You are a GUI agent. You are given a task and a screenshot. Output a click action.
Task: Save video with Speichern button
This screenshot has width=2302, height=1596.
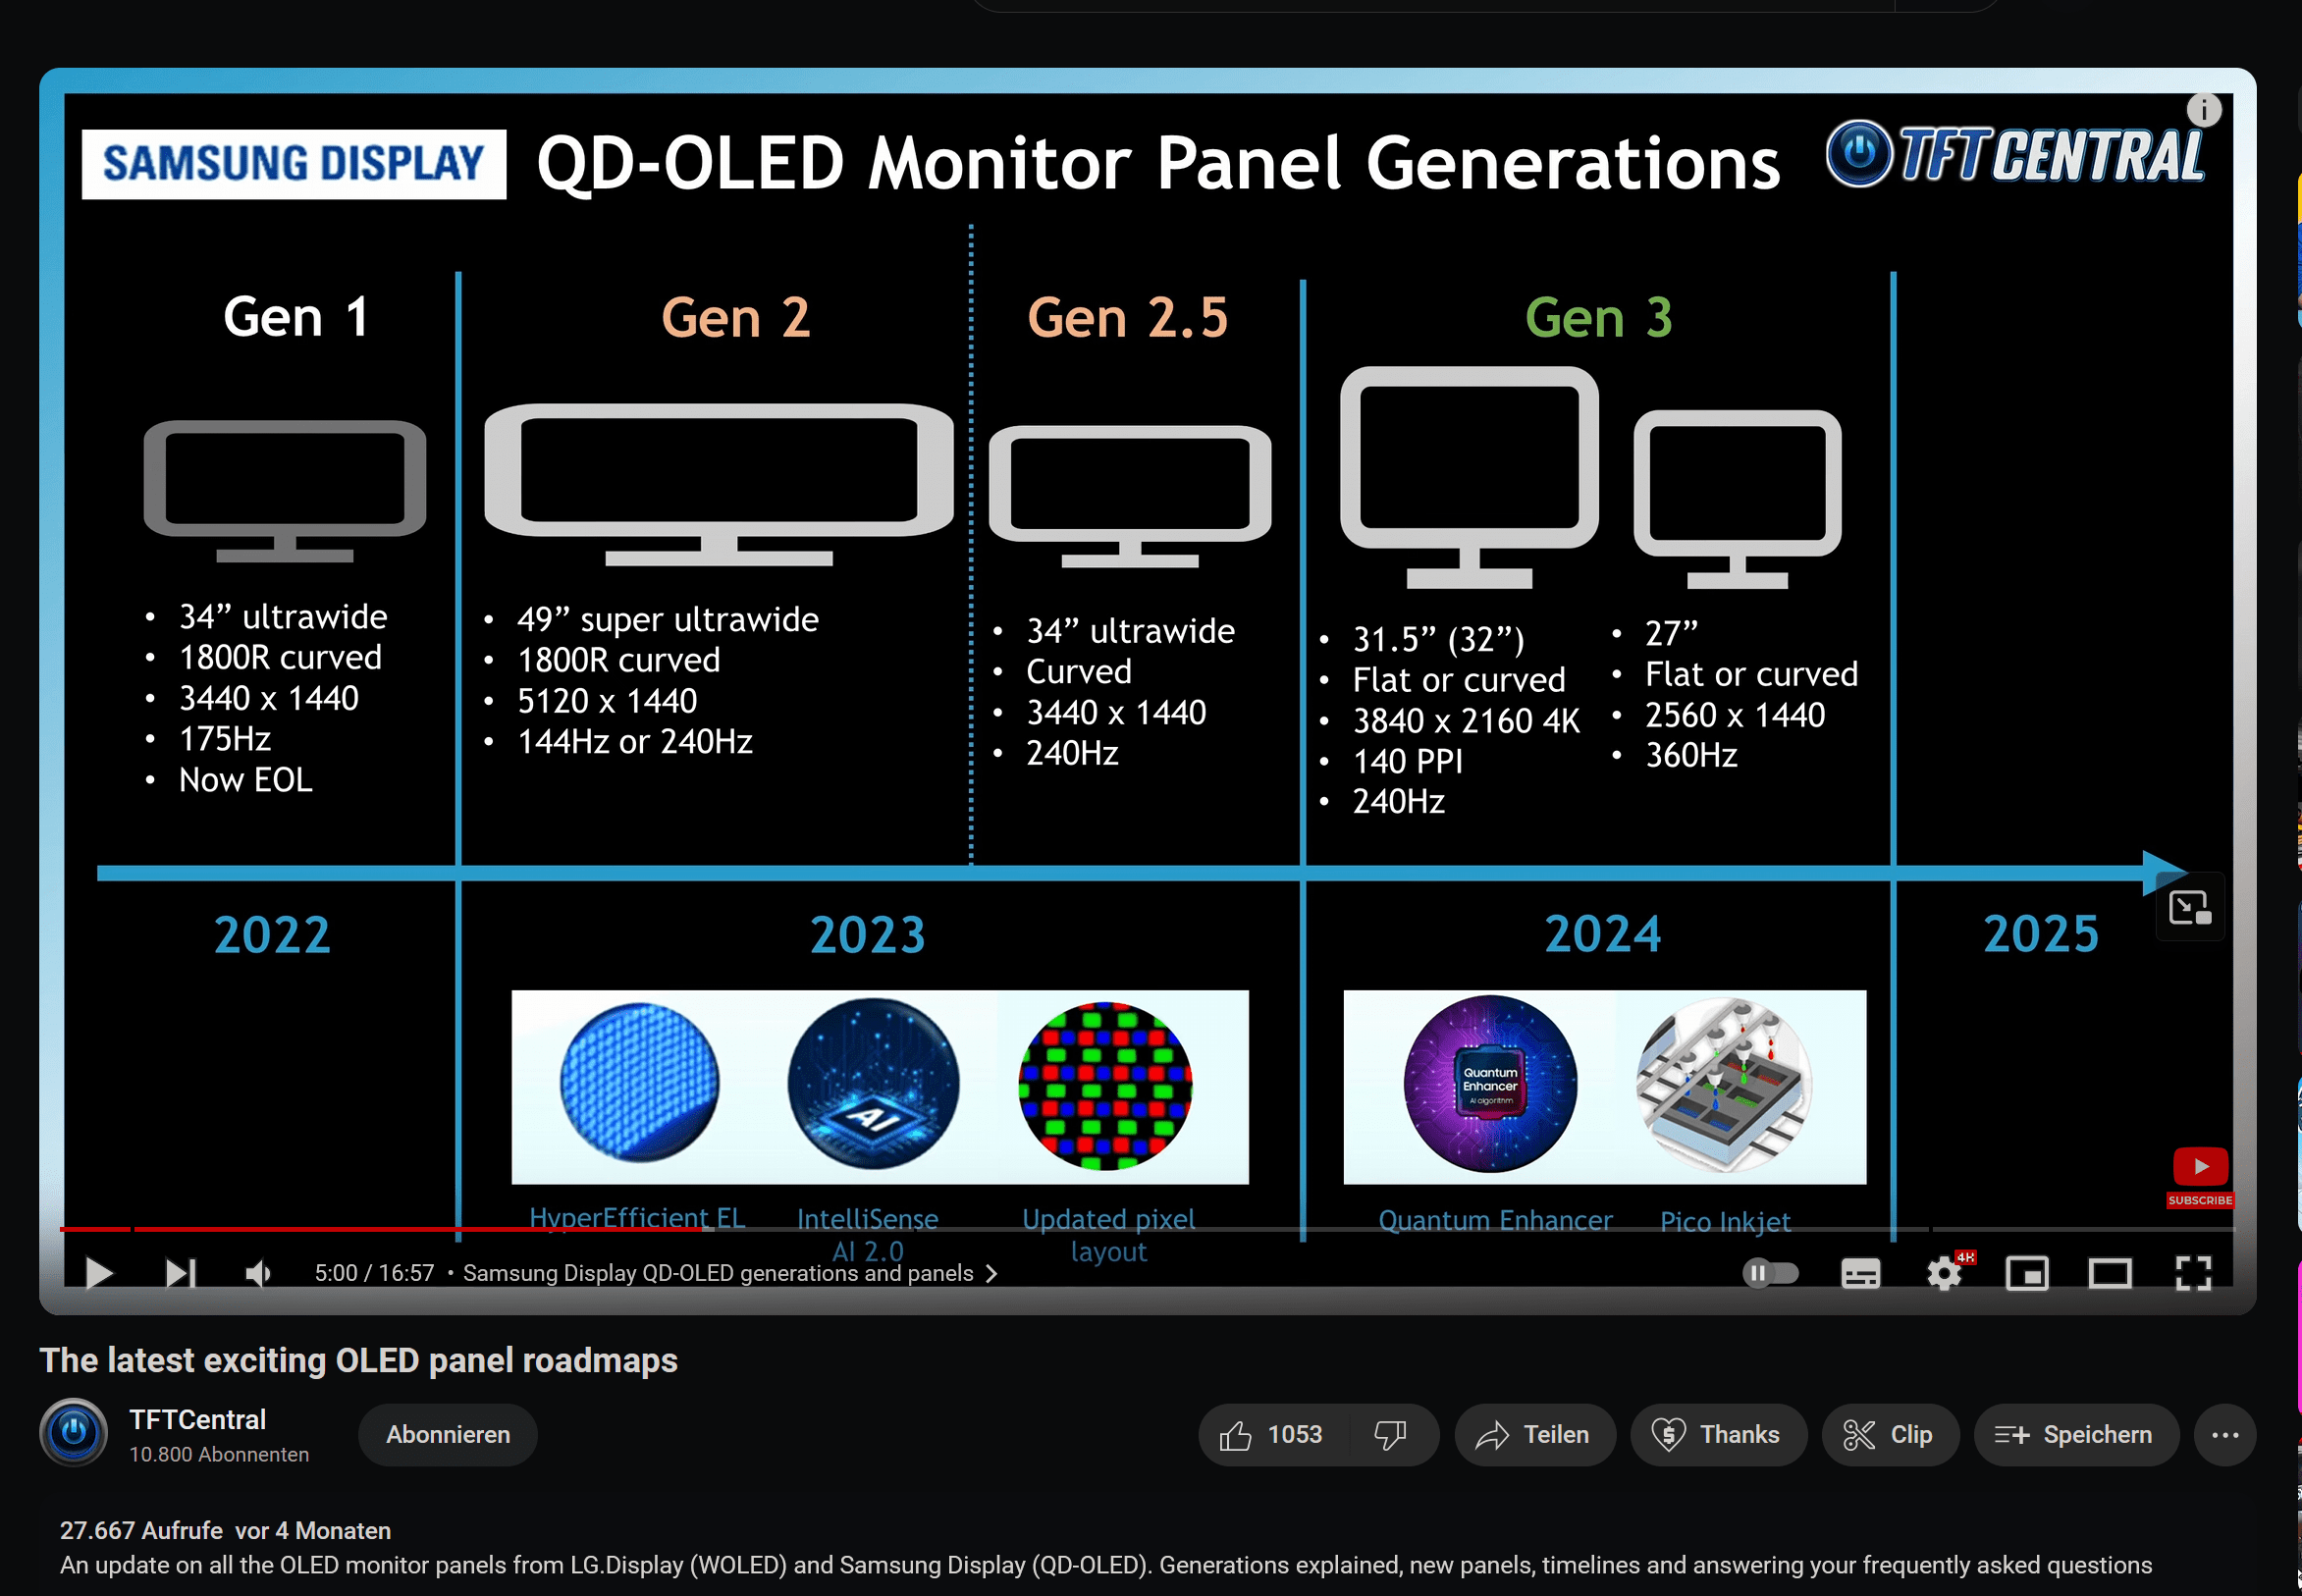(x=2075, y=1435)
